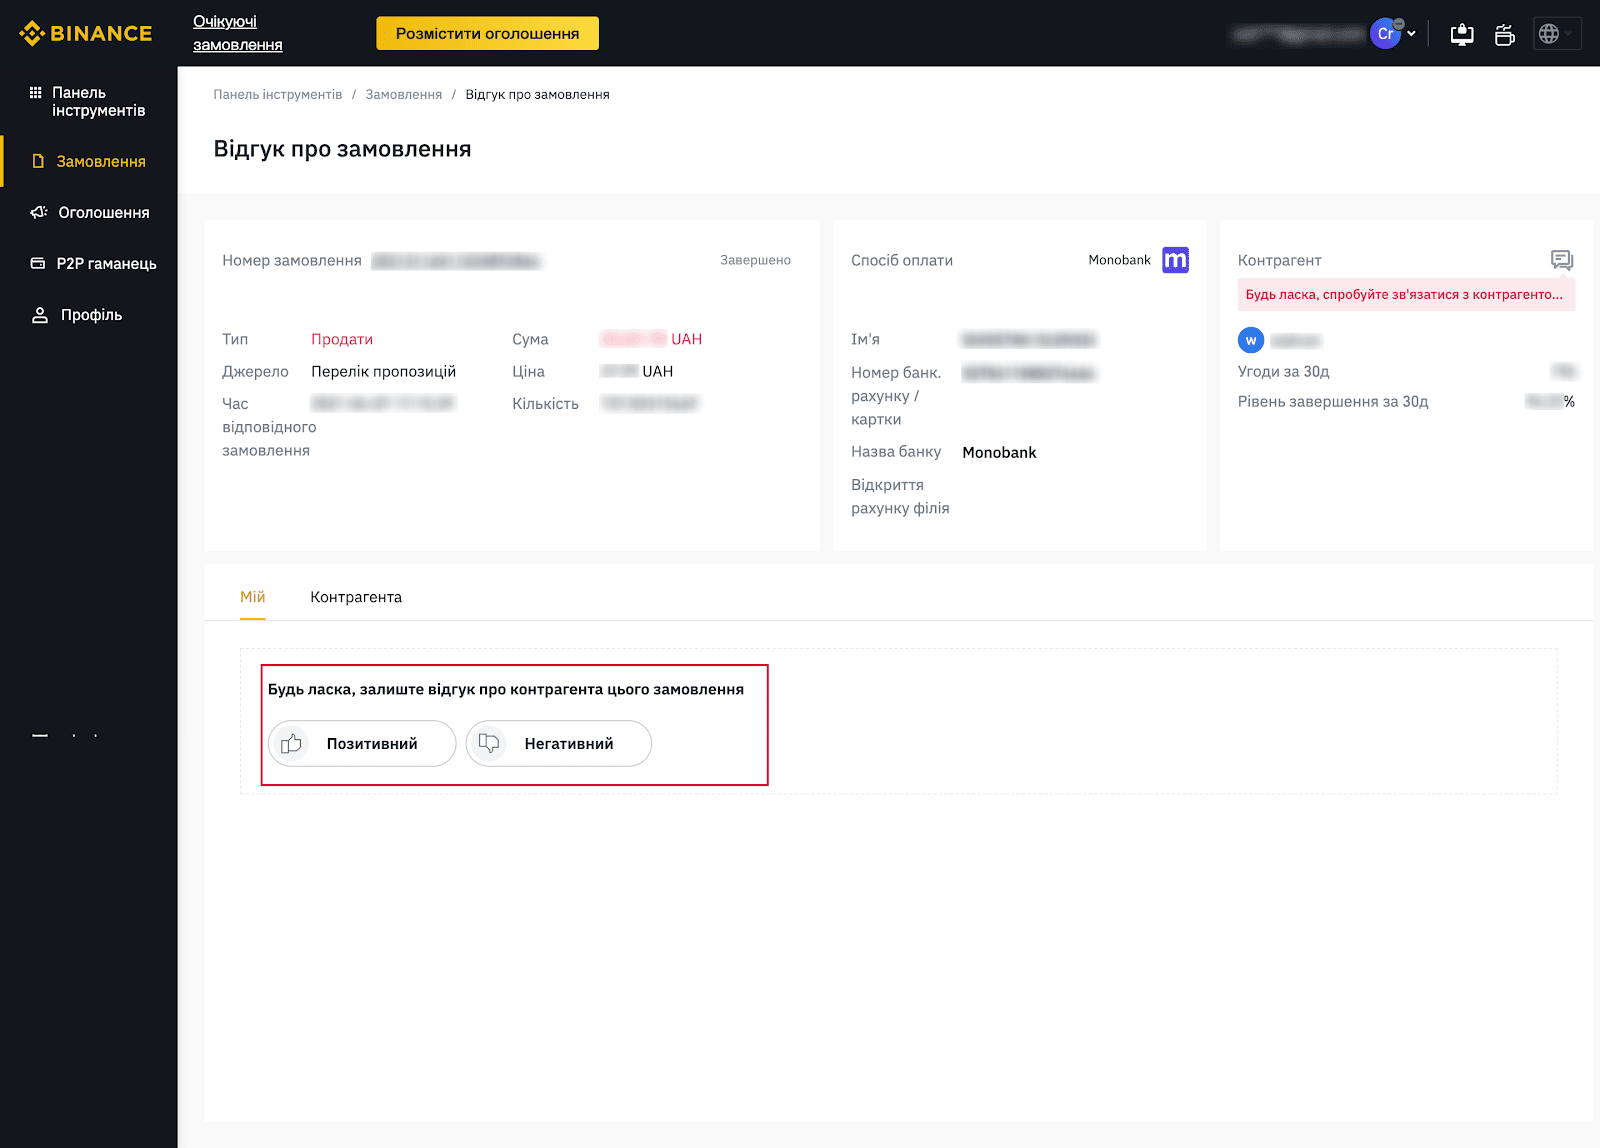Click the profile person icon
This screenshot has width=1600, height=1148.
40,315
